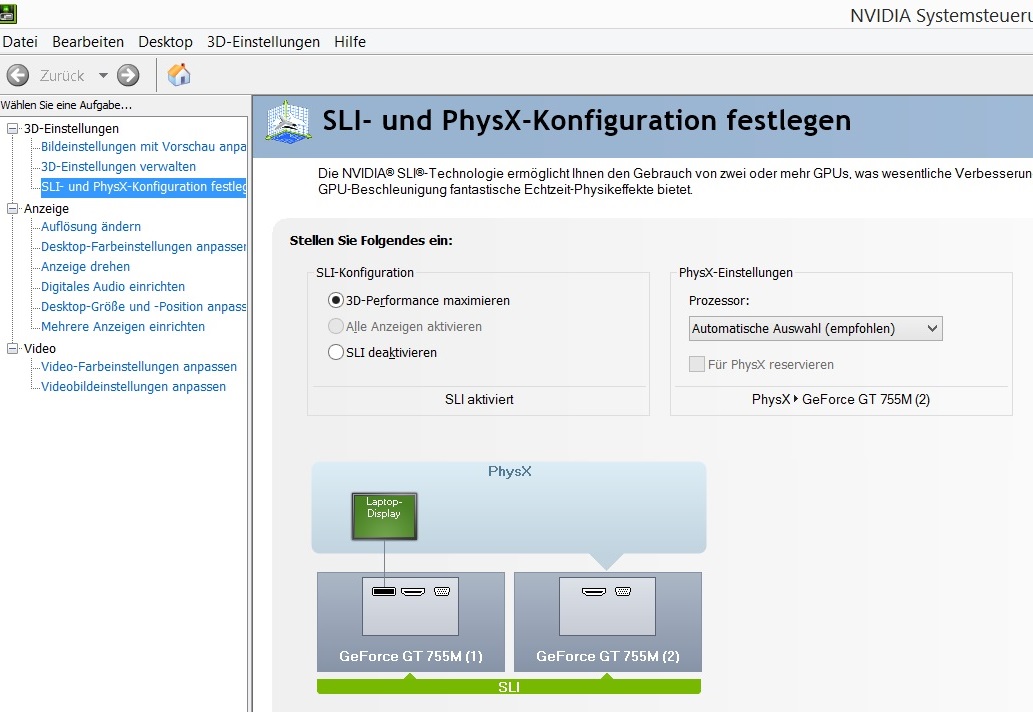Open the back history dropdown arrow

[x=103, y=75]
